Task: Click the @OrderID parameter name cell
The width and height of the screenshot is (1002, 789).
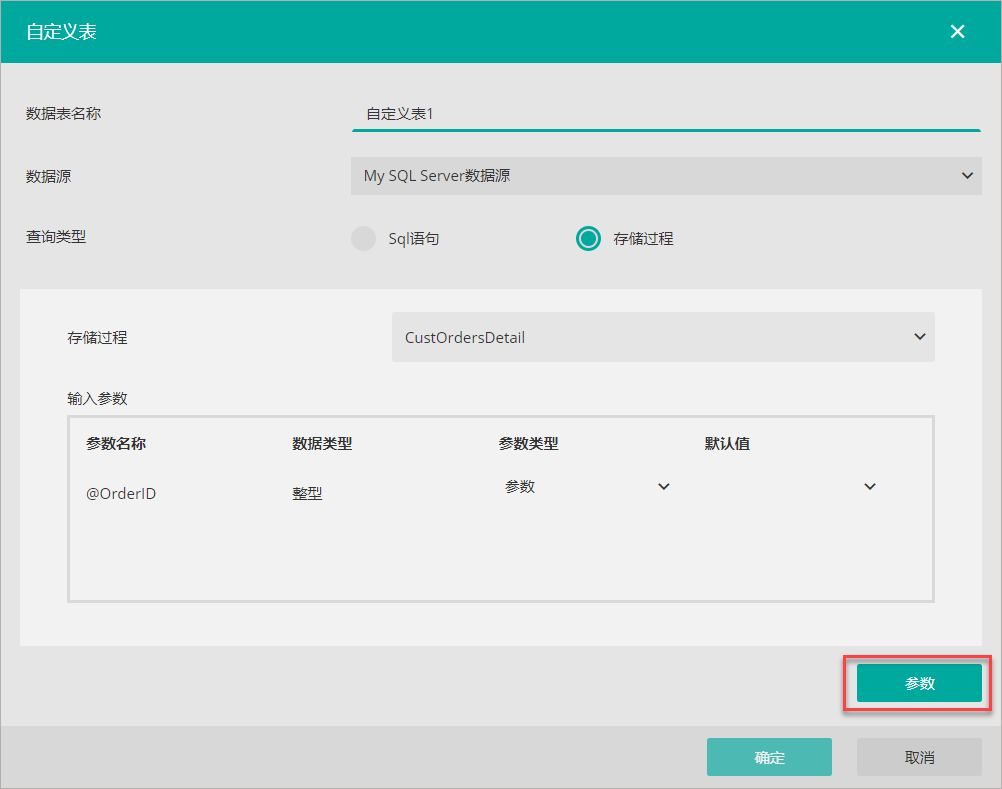Action: [x=121, y=493]
